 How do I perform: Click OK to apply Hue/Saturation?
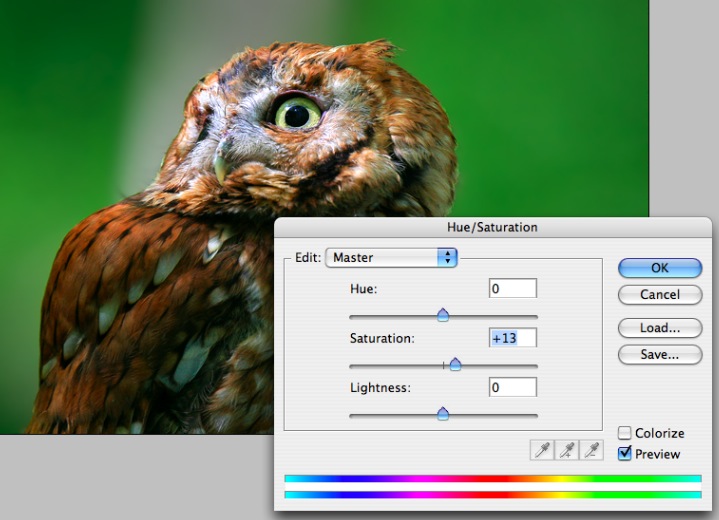(660, 268)
